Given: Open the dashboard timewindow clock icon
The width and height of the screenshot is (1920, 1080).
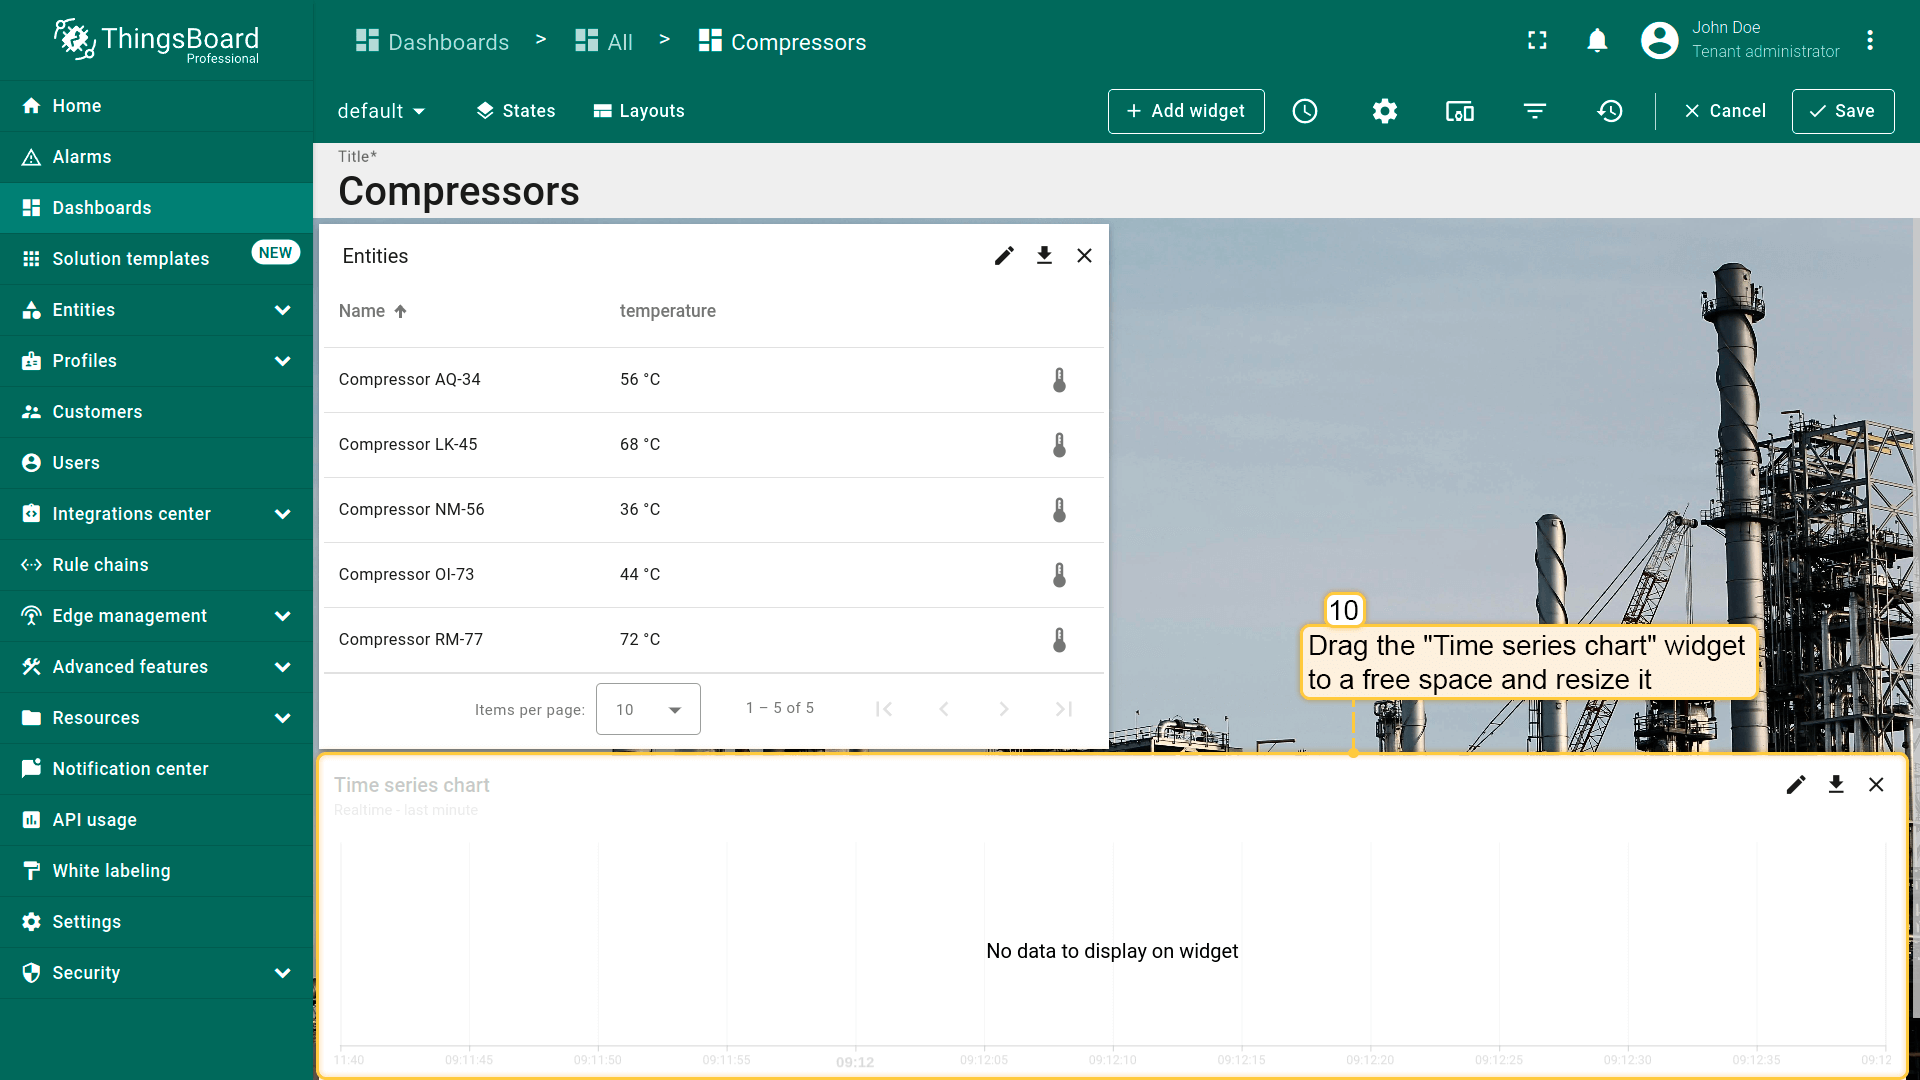Looking at the screenshot, I should [x=1305, y=111].
